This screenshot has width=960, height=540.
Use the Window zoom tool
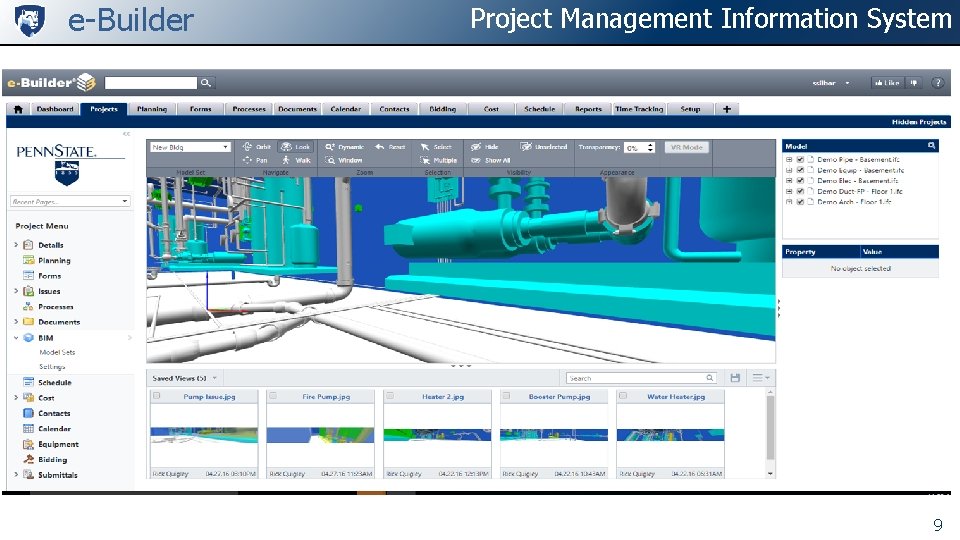[x=343, y=160]
